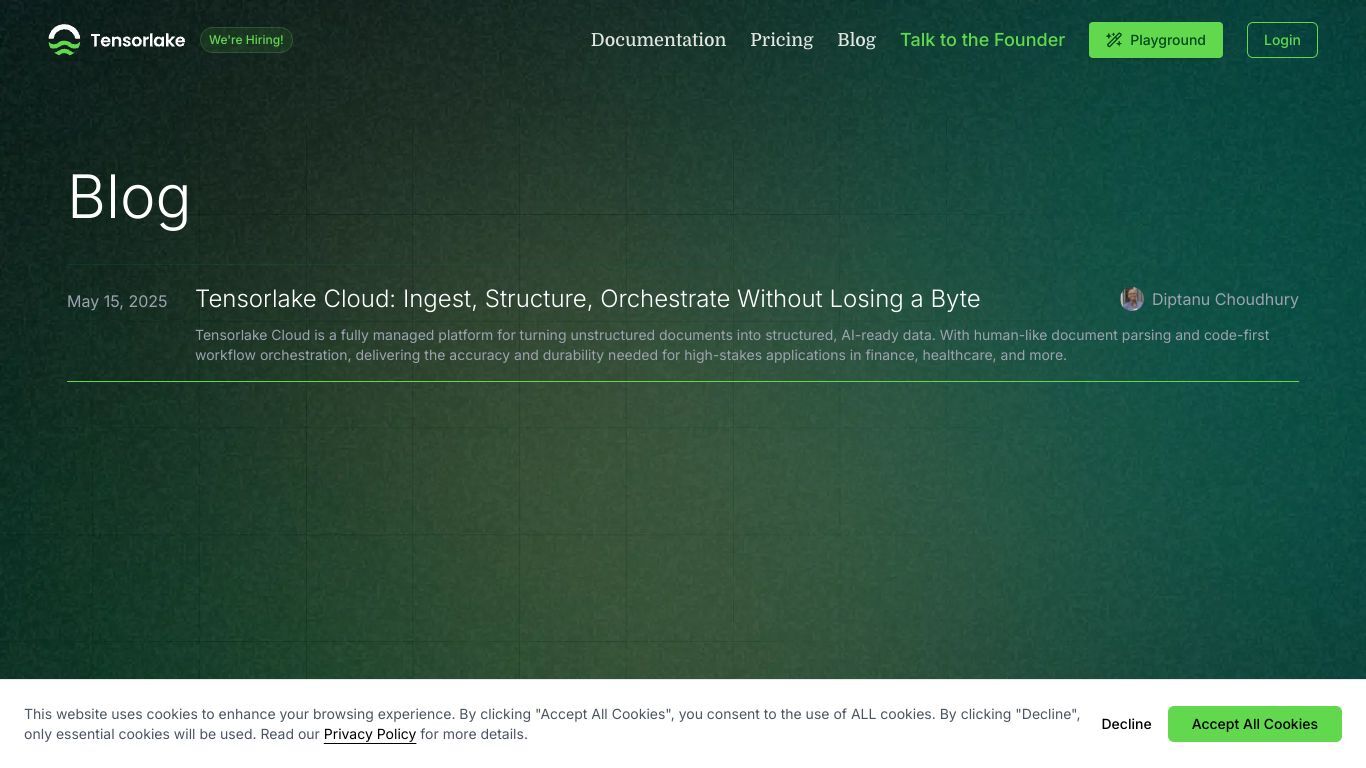Click the Tensorlake brand name text
Screen dimensions: 1366x768
[x=137, y=40]
